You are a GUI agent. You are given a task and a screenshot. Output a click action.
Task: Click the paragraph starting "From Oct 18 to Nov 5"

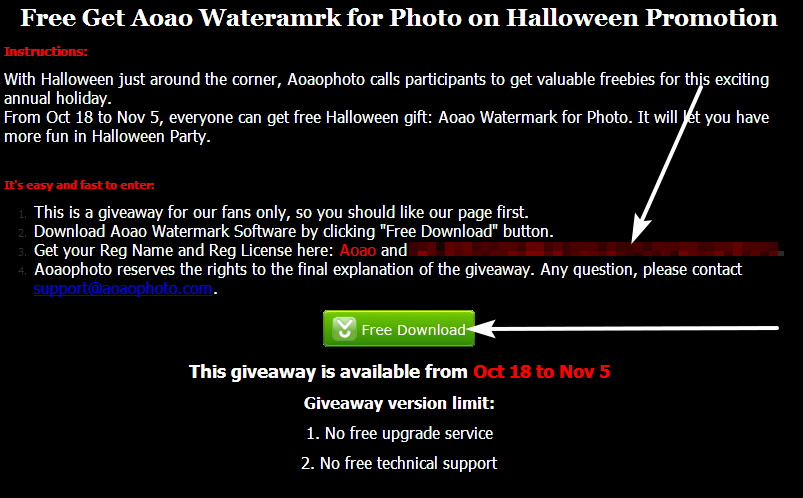[x=387, y=127]
